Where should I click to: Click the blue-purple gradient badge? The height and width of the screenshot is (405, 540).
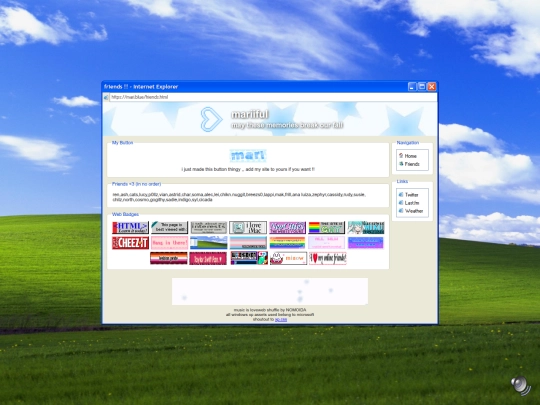click(x=366, y=243)
